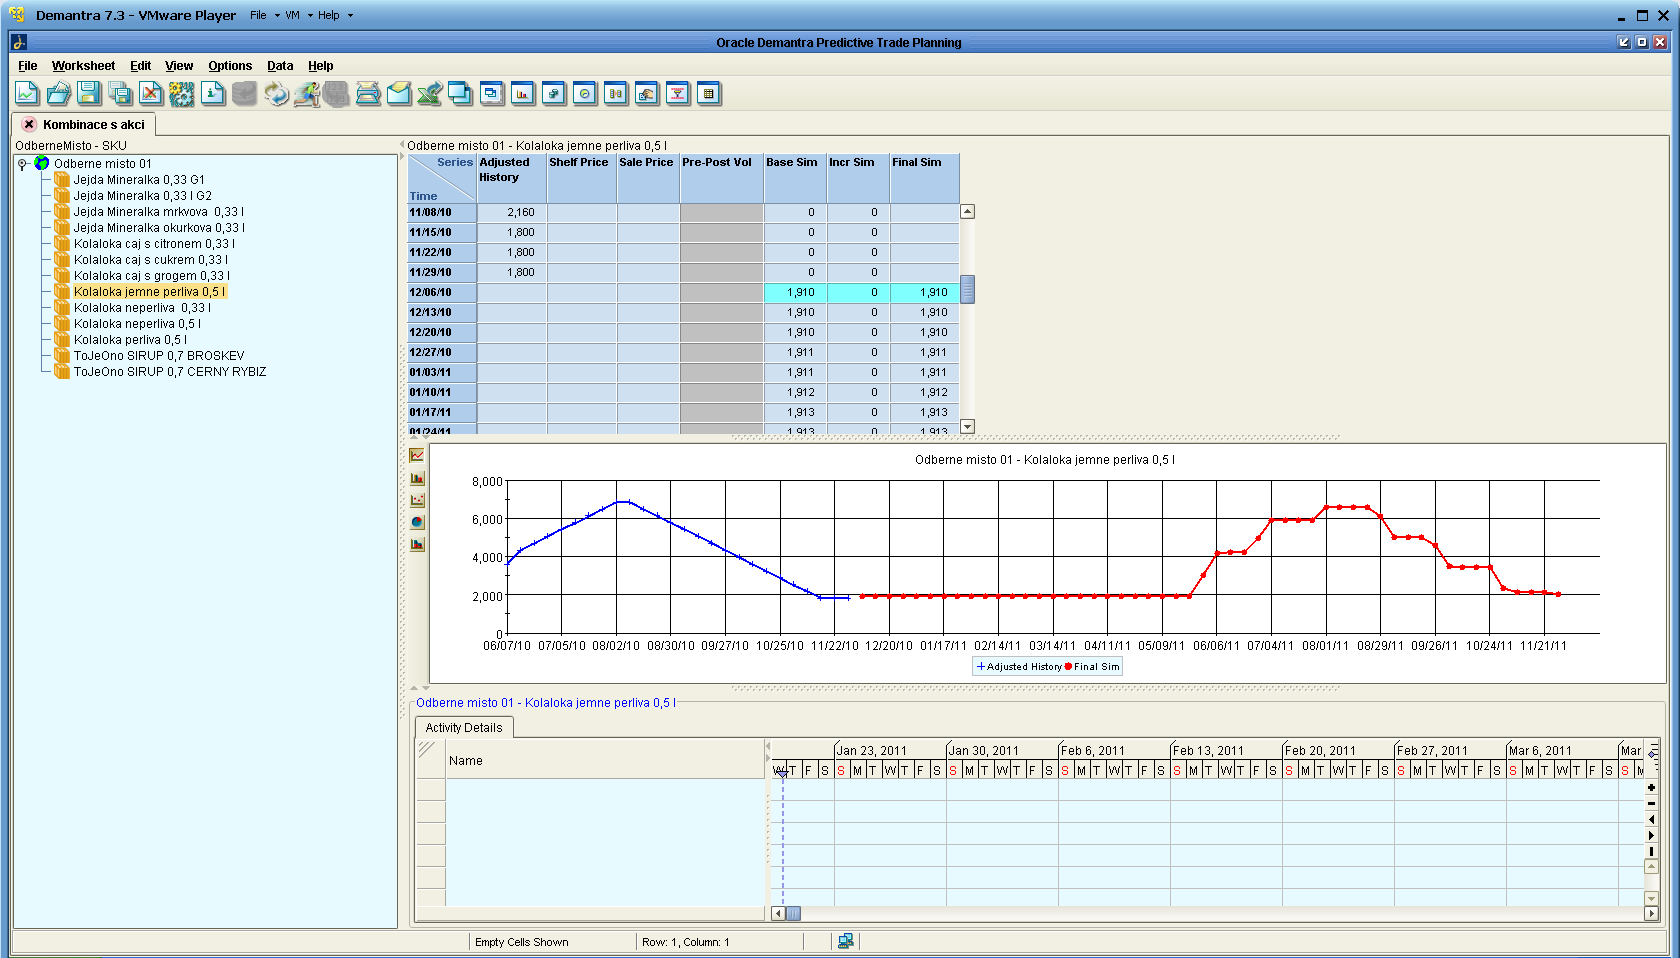Click the single-floppy Save icon
The width and height of the screenshot is (1680, 958).
(89, 94)
